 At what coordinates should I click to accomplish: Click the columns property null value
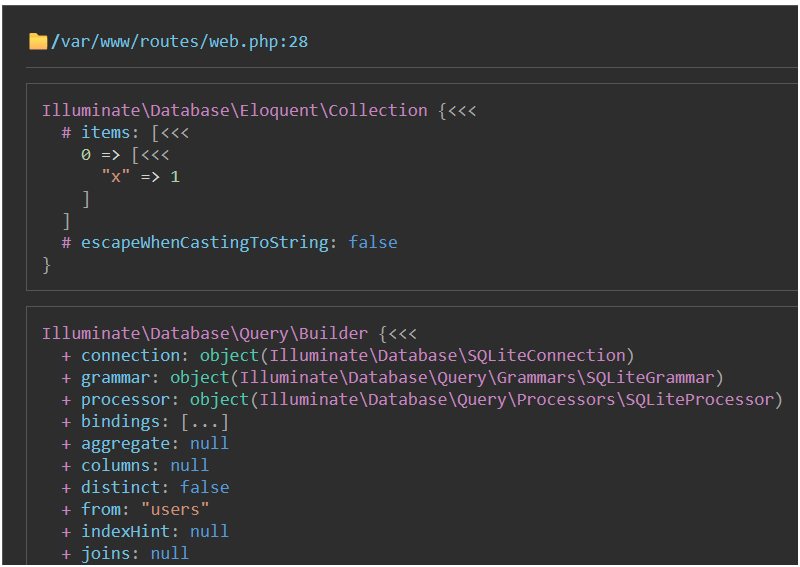coord(189,465)
